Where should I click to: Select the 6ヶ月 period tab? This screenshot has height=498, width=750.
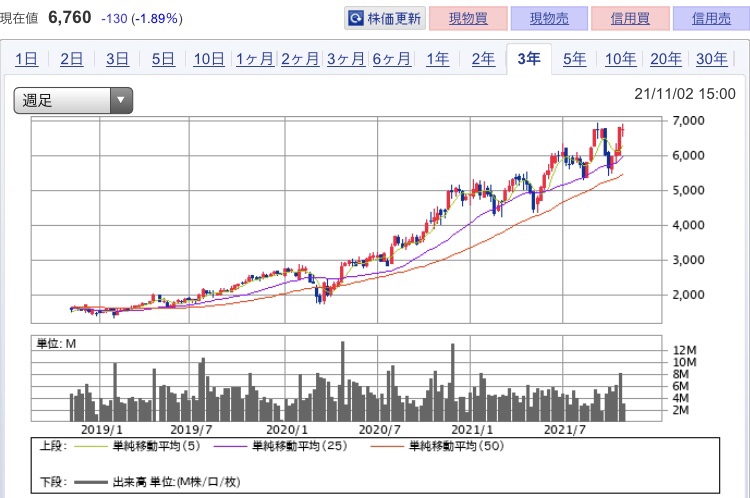(x=392, y=59)
